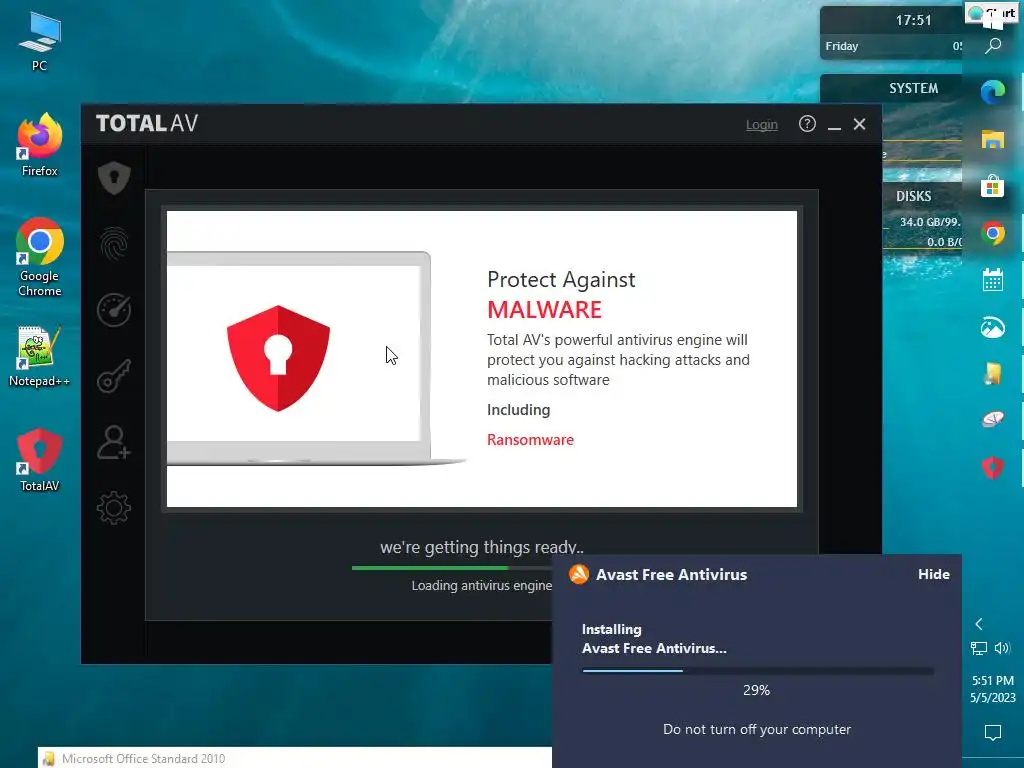Click the red shield image on the laptop
The width and height of the screenshot is (1024, 768).
(278, 358)
